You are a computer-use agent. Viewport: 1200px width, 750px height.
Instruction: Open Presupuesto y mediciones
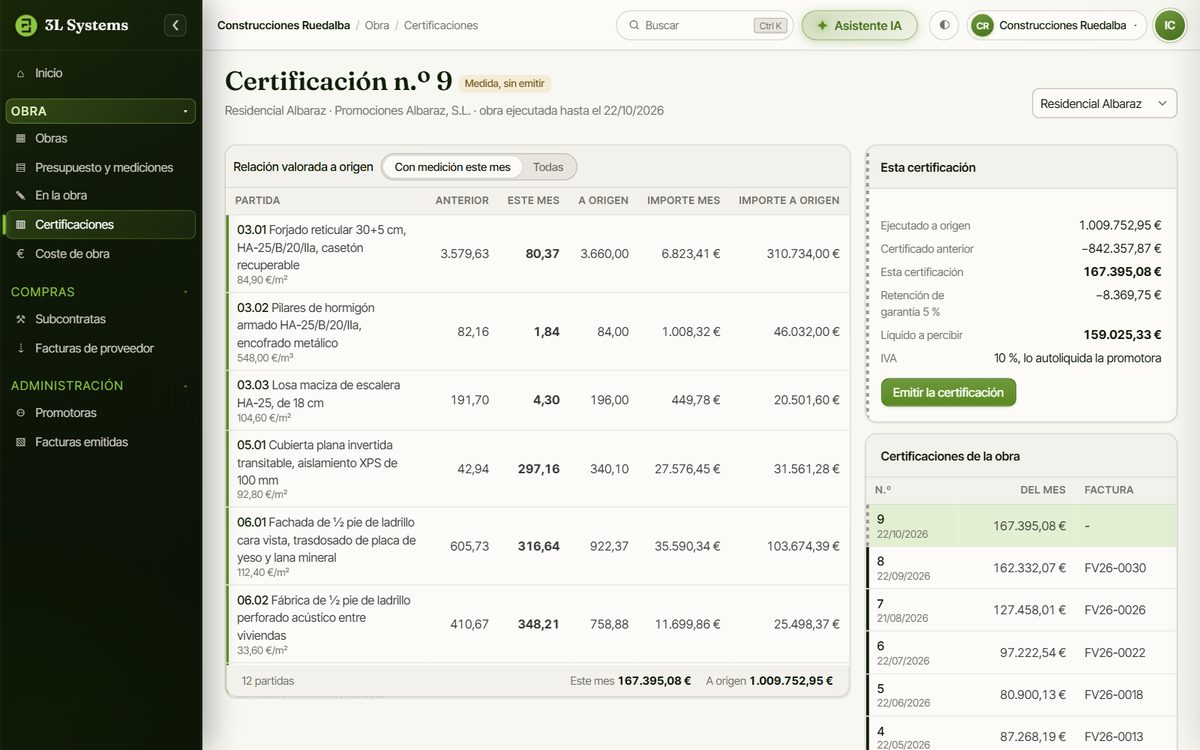(100, 167)
